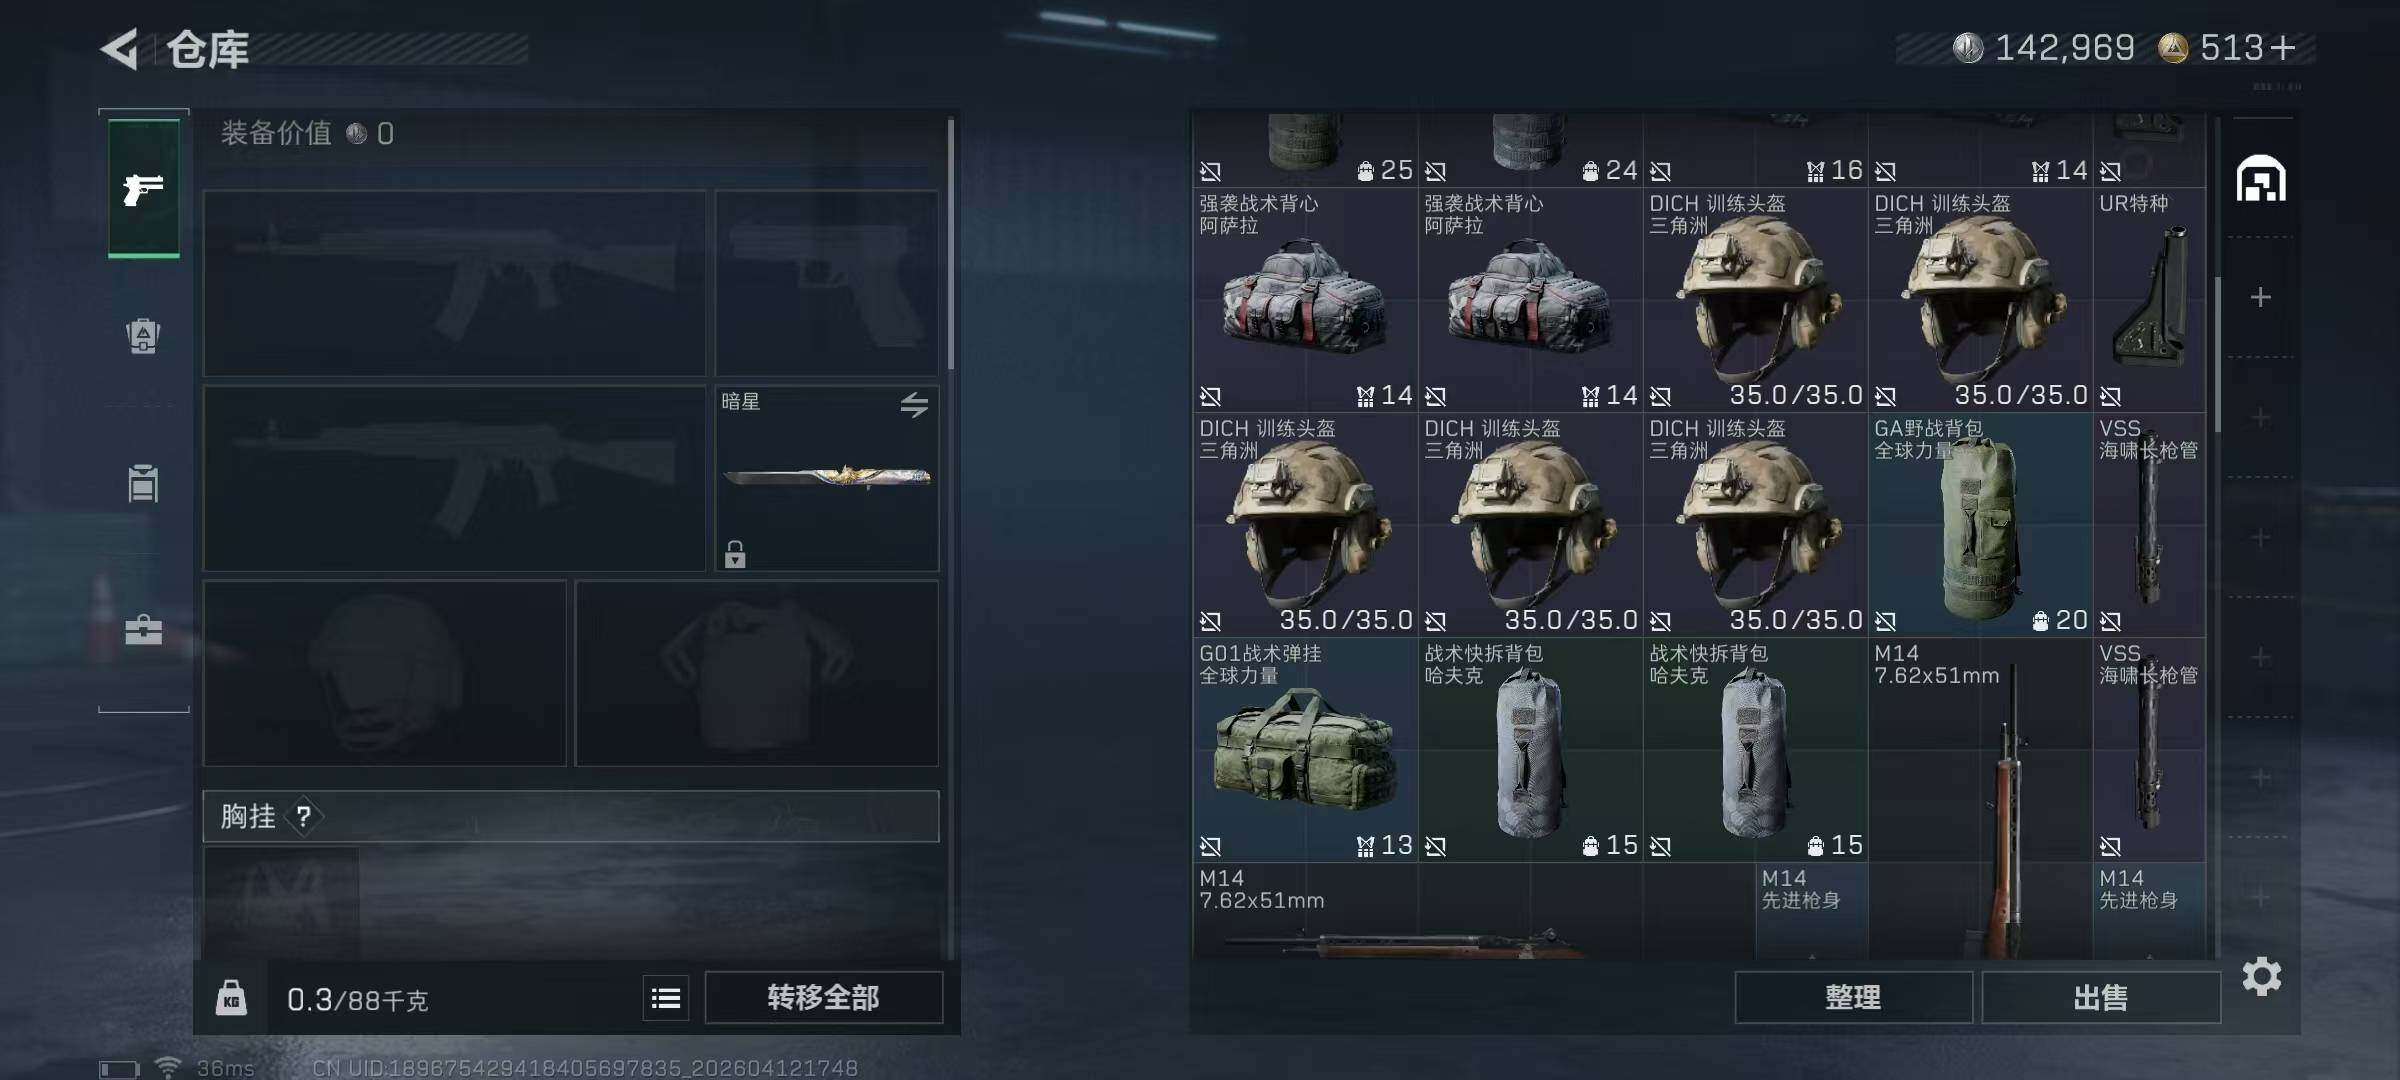Open the briefcase category icon in sidebar
Viewport: 2400px width, 1080px height.
[x=143, y=630]
